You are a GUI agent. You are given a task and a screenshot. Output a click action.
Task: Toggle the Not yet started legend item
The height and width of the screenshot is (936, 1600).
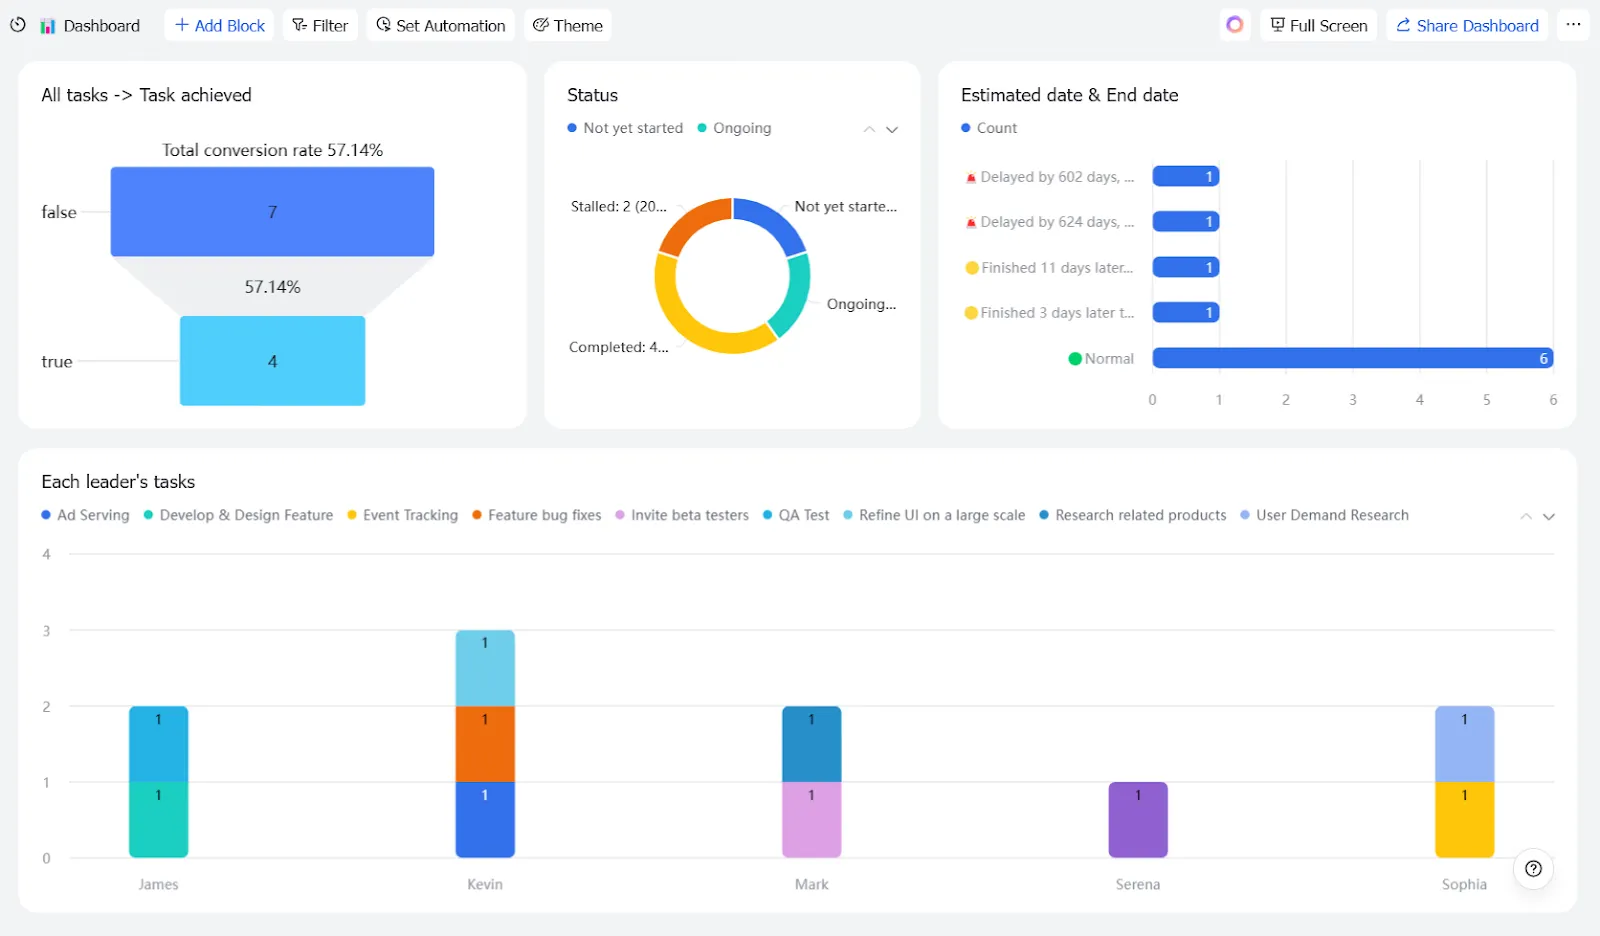(x=625, y=128)
